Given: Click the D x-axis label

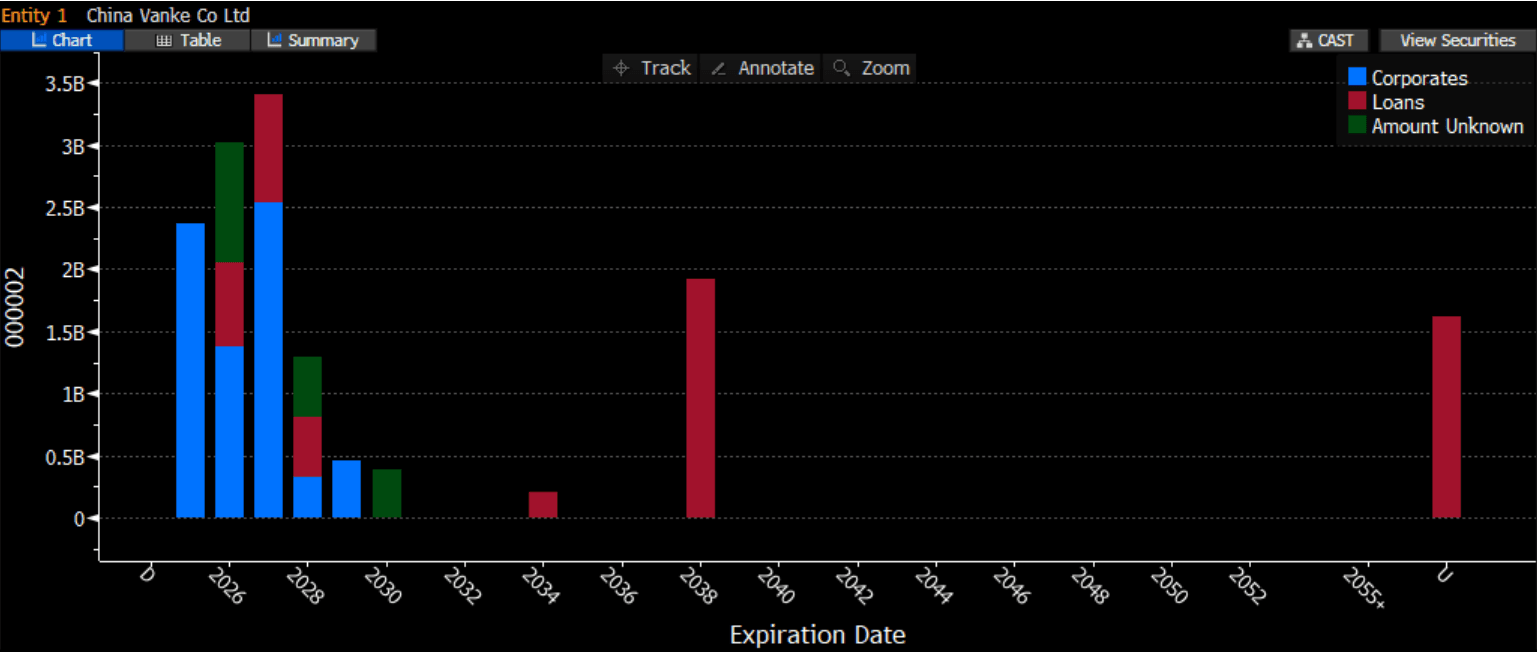Looking at the screenshot, I should pos(148,575).
